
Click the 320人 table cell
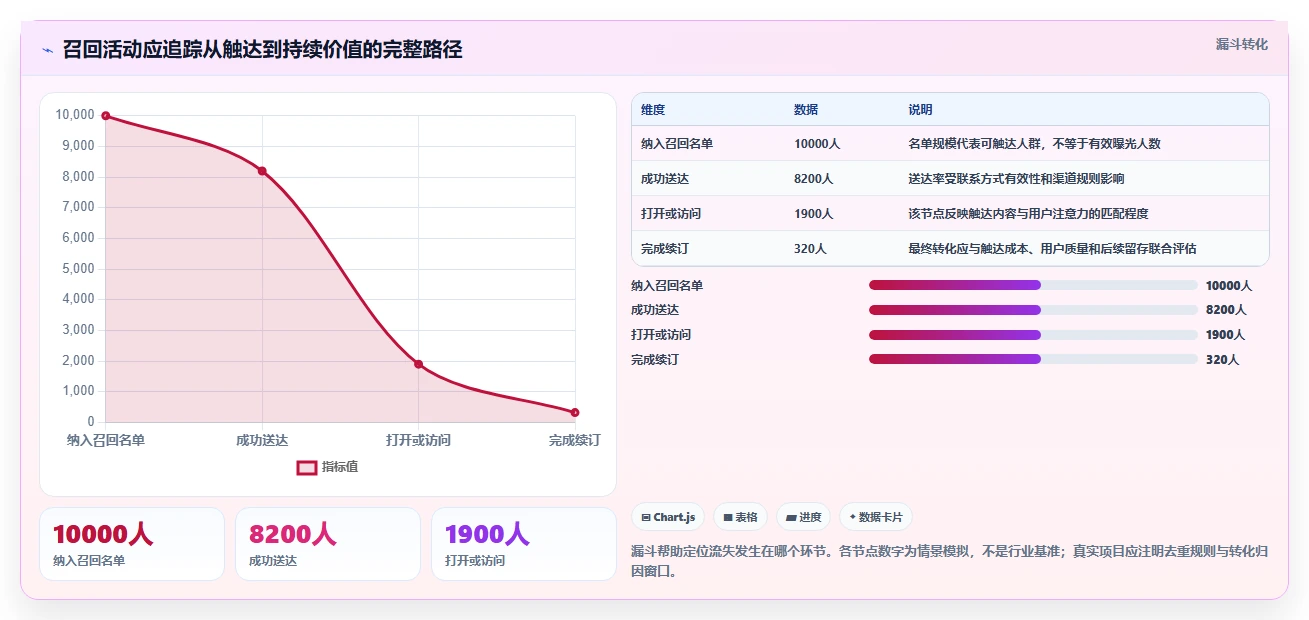click(810, 249)
